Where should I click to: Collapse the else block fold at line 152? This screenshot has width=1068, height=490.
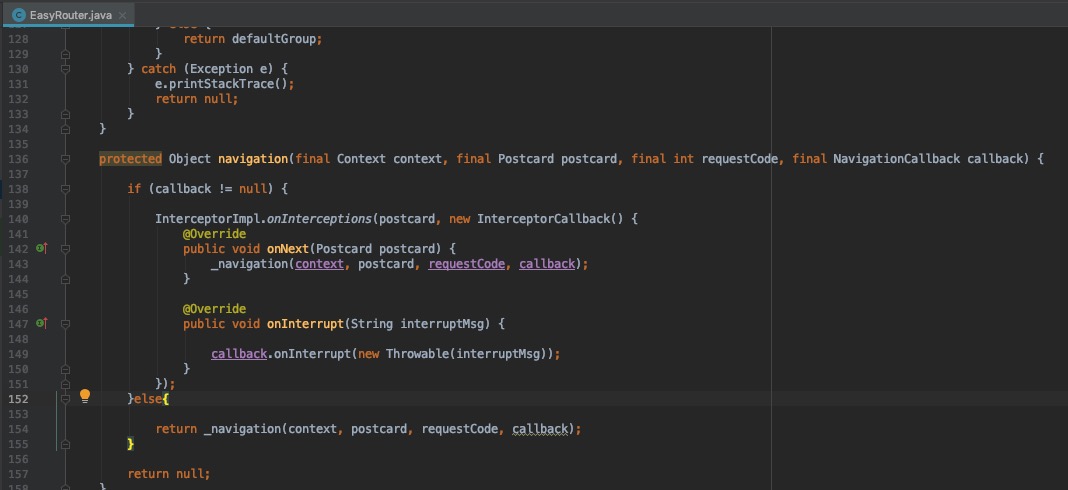pos(65,399)
